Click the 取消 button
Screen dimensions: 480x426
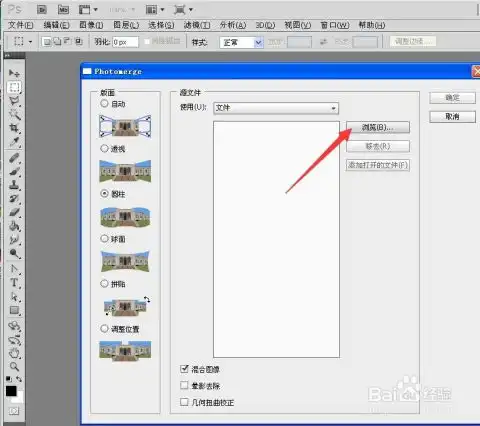(x=452, y=117)
